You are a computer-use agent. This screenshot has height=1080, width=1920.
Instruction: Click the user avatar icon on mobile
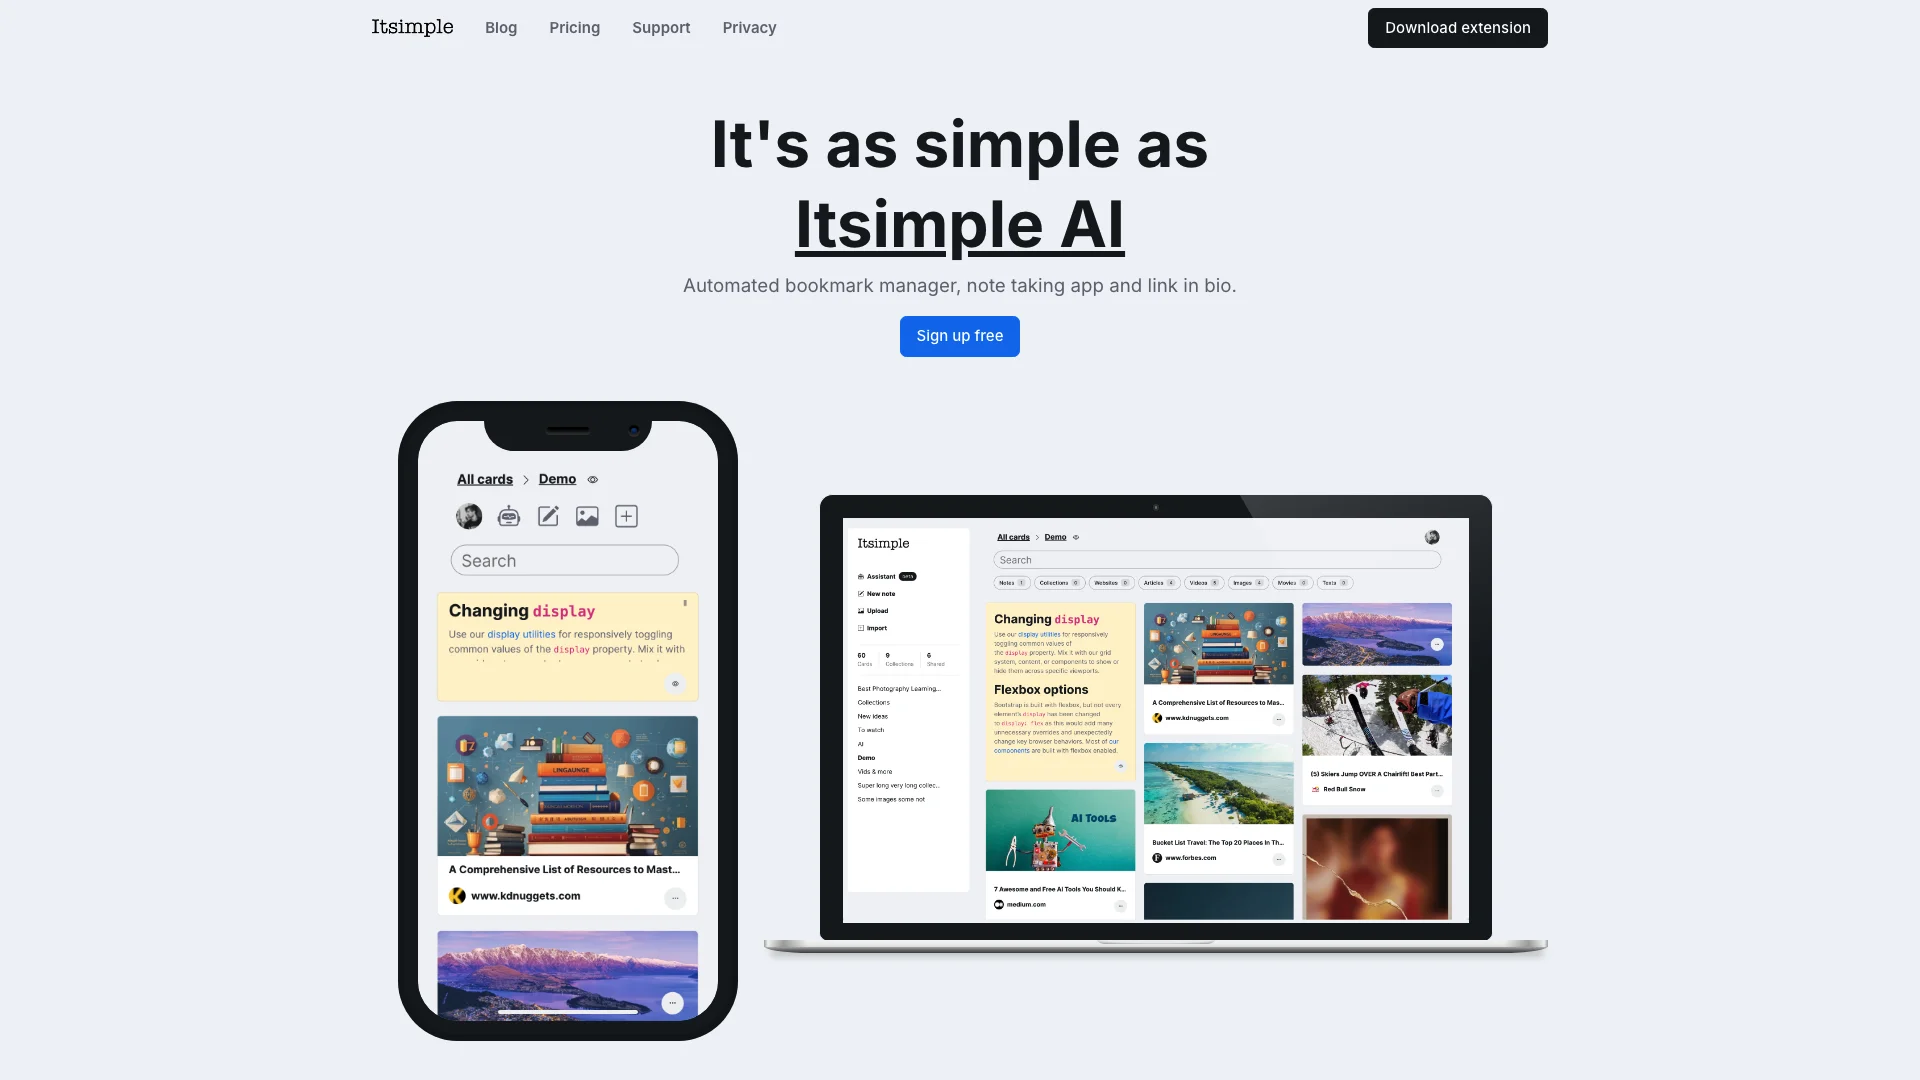[469, 516]
